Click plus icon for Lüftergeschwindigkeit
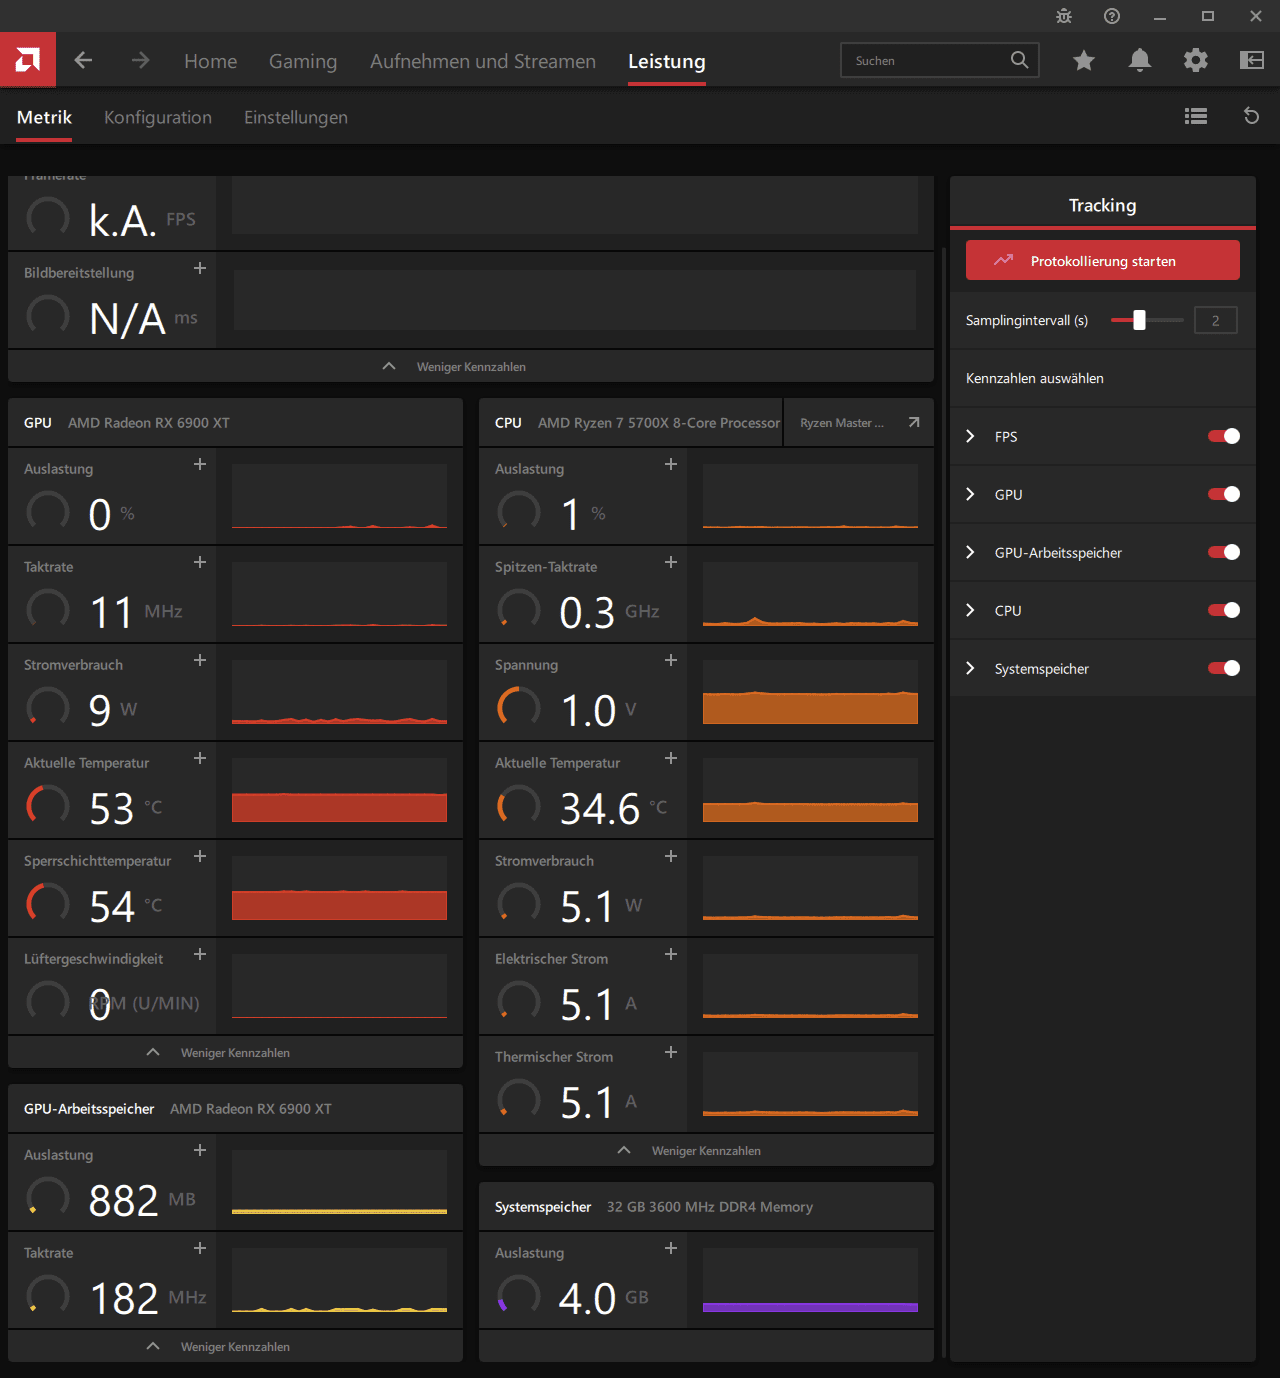The width and height of the screenshot is (1280, 1378). click(x=200, y=954)
